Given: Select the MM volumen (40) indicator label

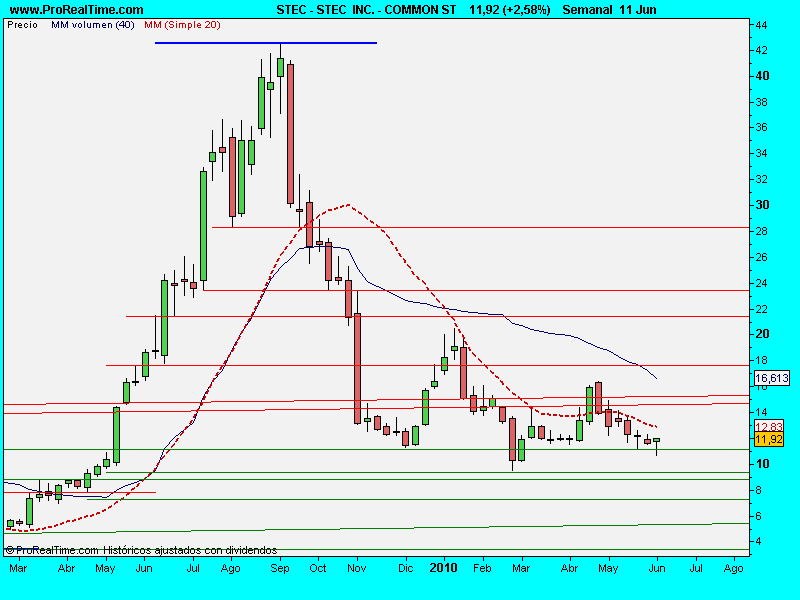Looking at the screenshot, I should coord(92,25).
